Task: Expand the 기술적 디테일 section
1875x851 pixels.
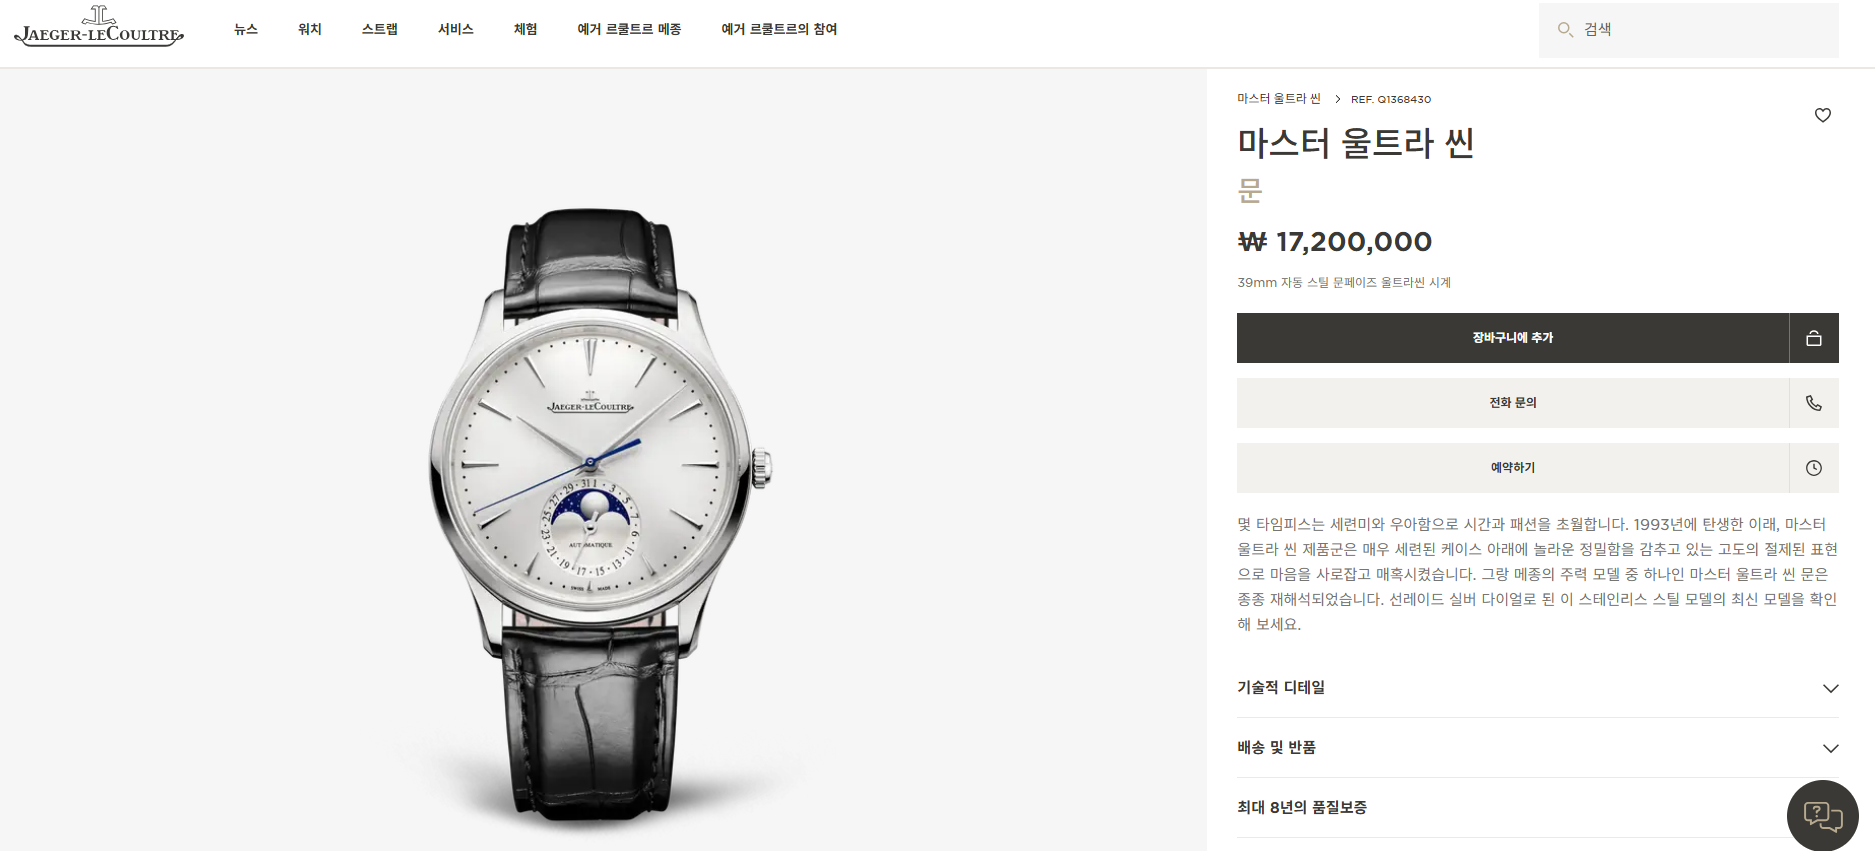Action: click(1537, 688)
